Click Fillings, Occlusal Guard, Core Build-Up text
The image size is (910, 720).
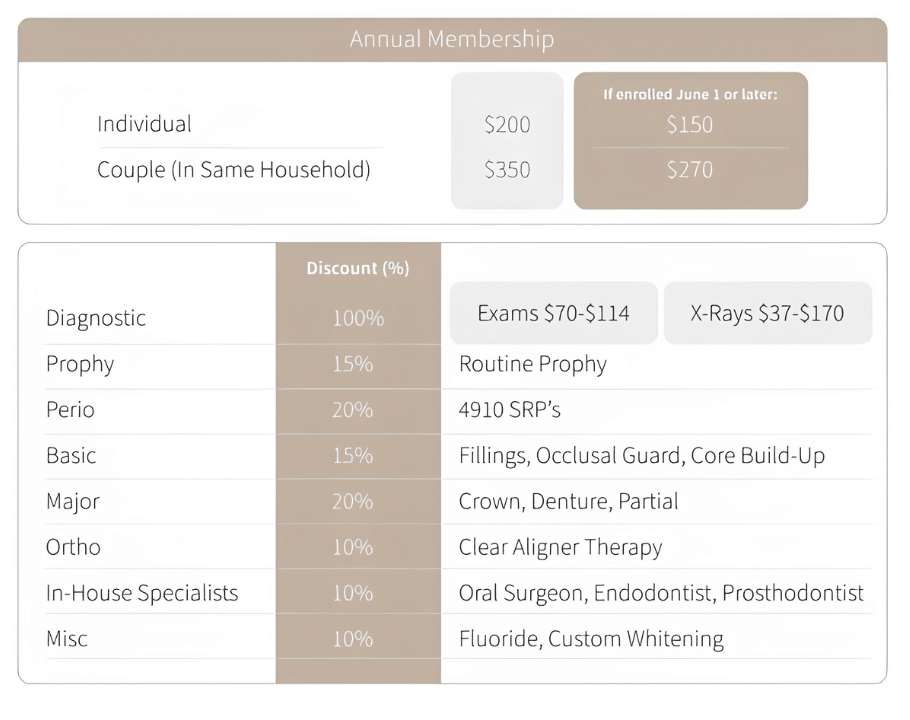click(641, 456)
